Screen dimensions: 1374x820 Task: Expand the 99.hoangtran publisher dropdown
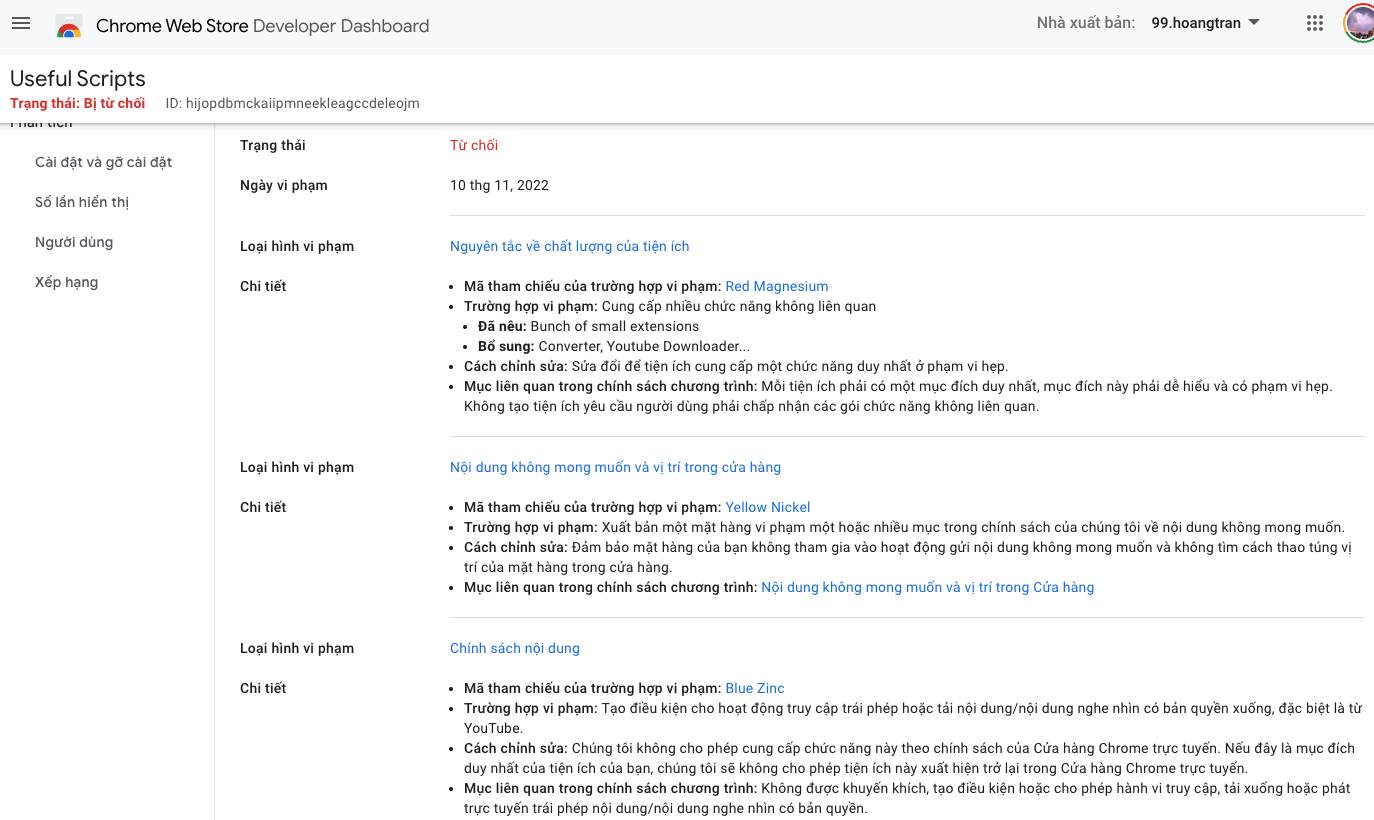(1205, 23)
